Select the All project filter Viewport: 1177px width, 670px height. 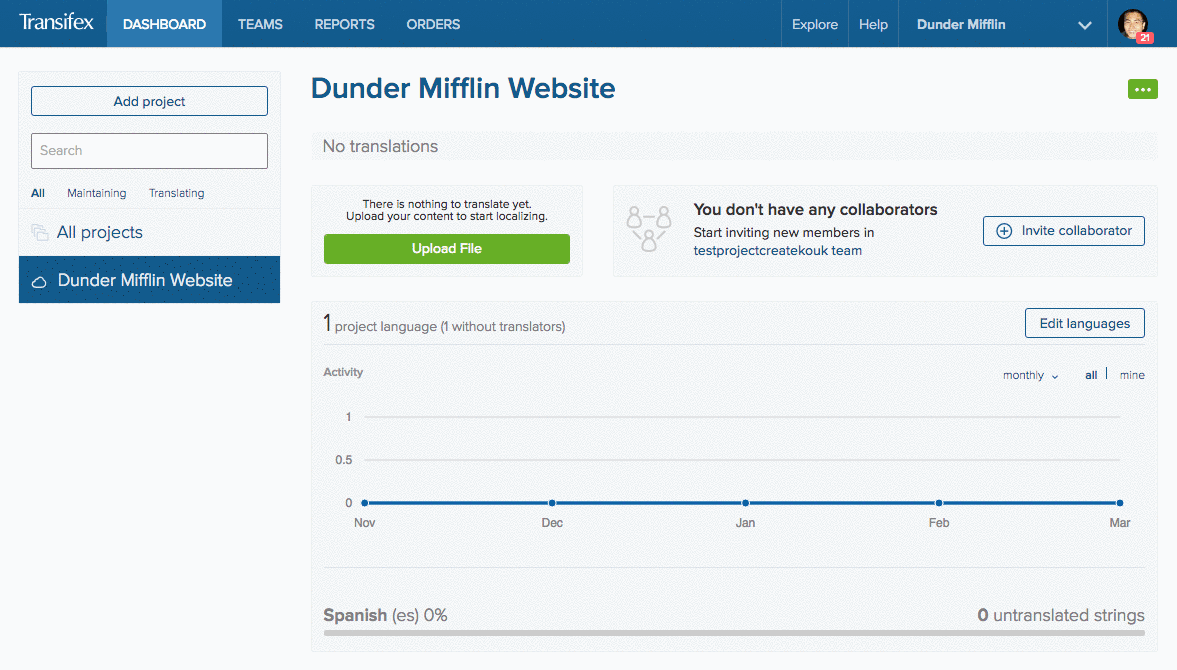click(38, 194)
